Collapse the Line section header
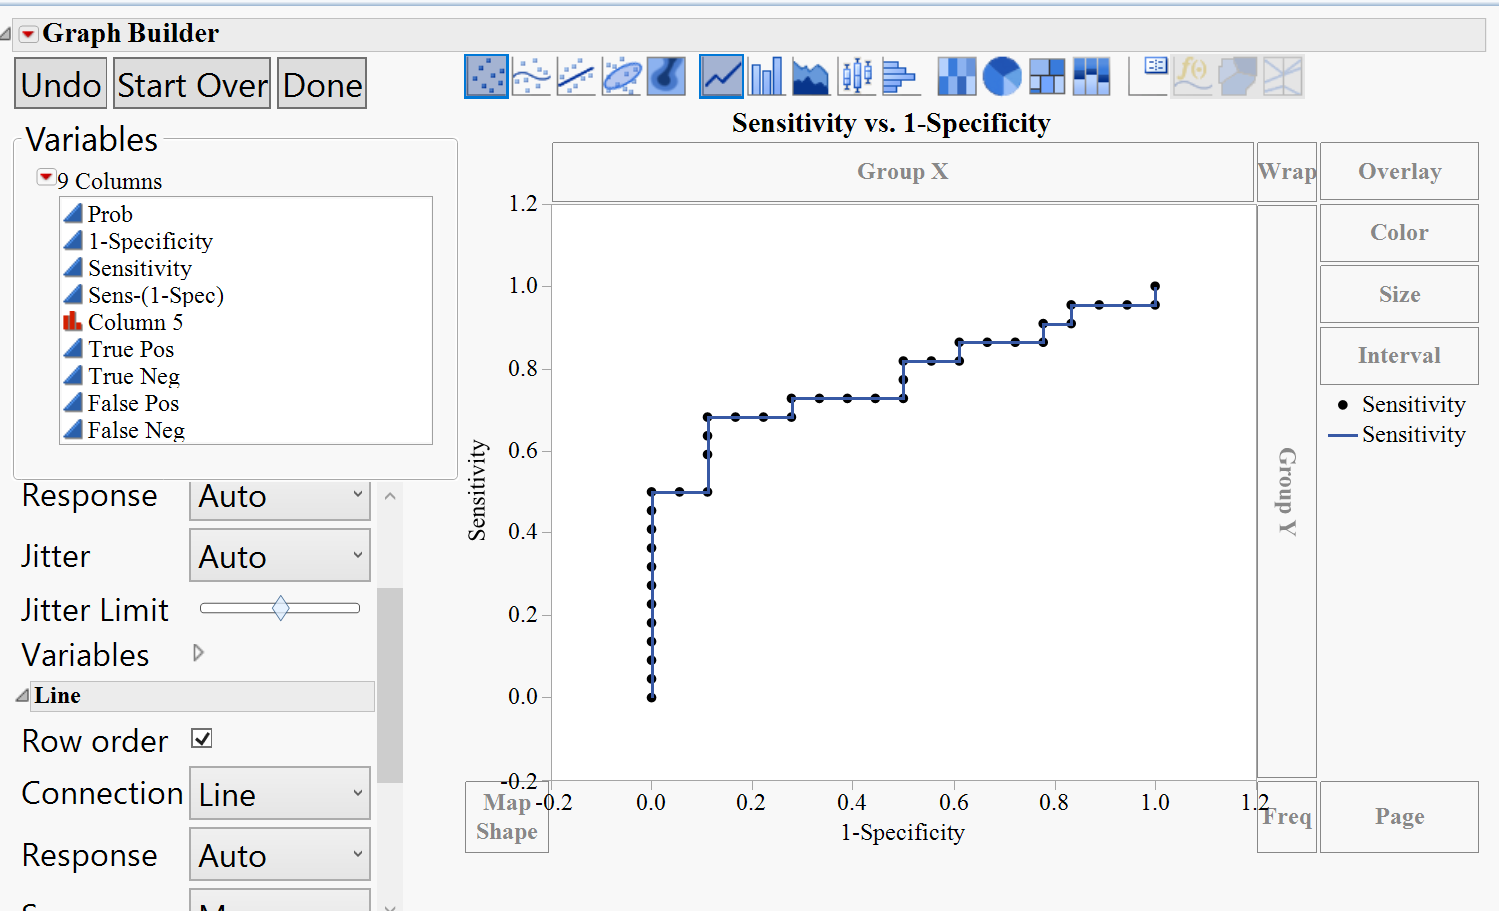Image resolution: width=1499 pixels, height=911 pixels. [x=24, y=695]
